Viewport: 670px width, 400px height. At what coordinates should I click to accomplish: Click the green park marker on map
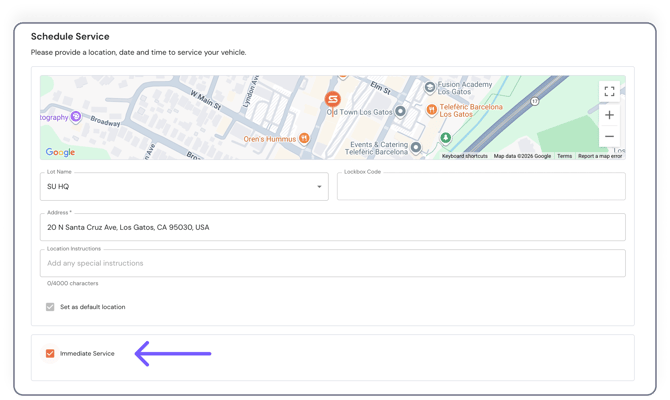pyautogui.click(x=446, y=138)
